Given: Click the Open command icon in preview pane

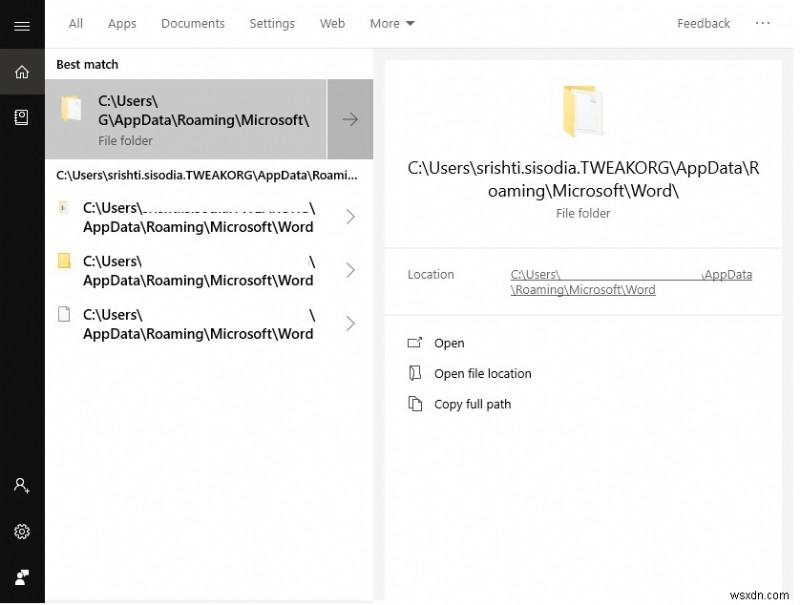Looking at the screenshot, I should (x=416, y=342).
